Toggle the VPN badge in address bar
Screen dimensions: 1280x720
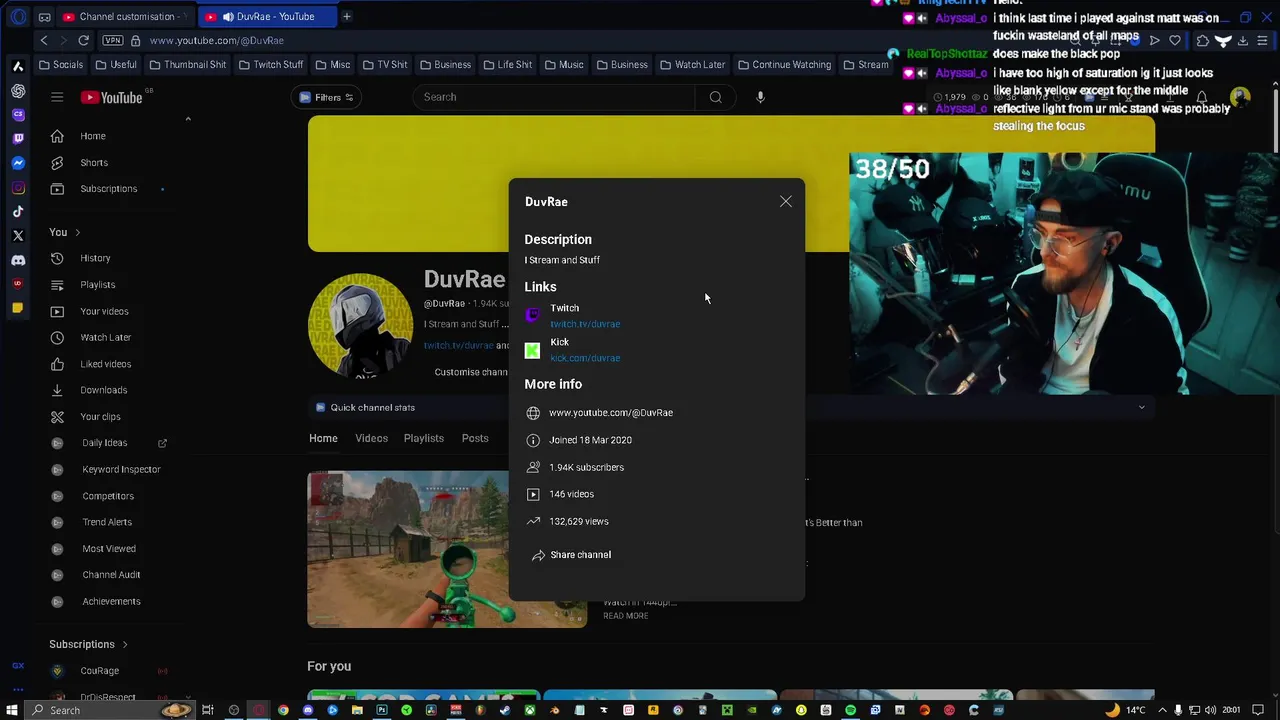tap(113, 40)
